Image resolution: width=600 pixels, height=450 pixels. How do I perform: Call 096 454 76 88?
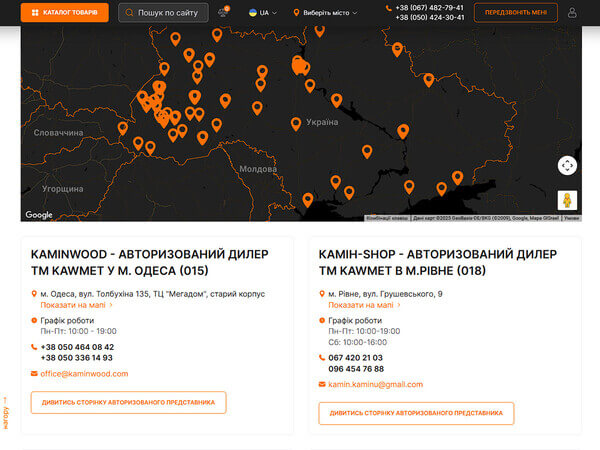click(356, 369)
